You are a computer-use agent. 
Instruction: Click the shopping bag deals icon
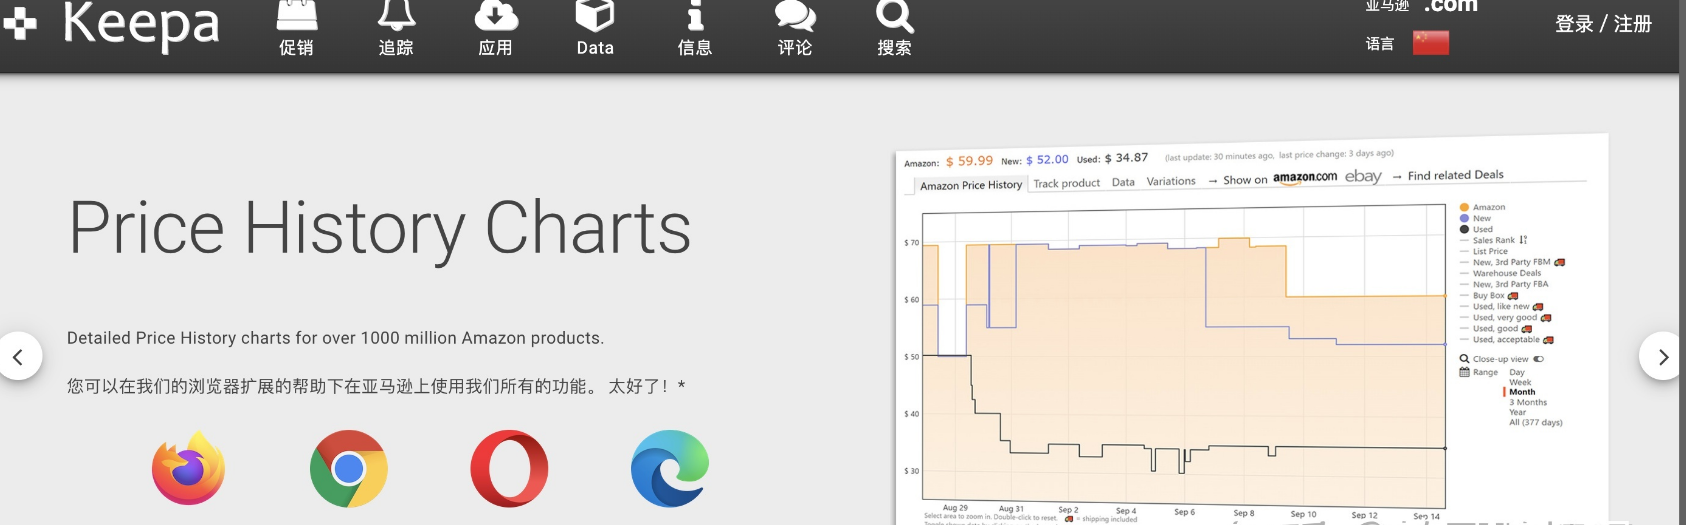pyautogui.click(x=297, y=14)
